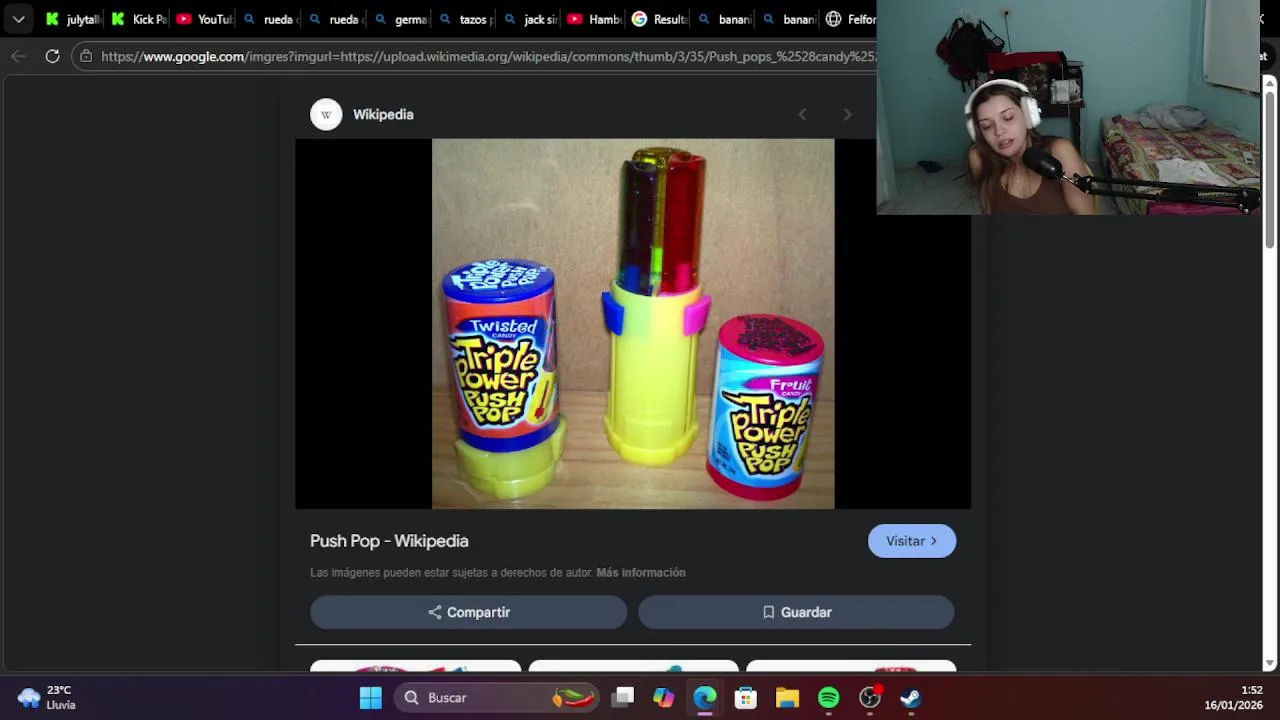1280x720 pixels.
Task: Open OBS Studio from the taskbar
Action: [870, 698]
